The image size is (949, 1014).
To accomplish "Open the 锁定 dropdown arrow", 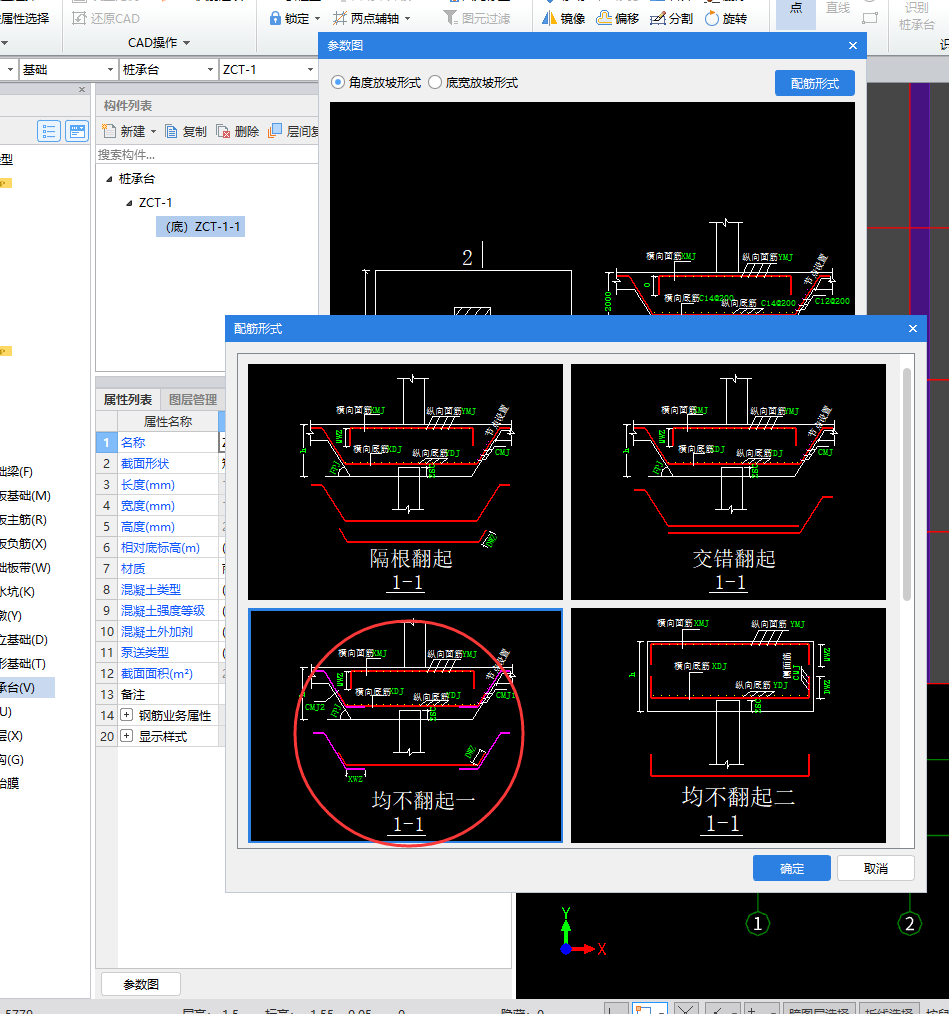I will (x=318, y=19).
